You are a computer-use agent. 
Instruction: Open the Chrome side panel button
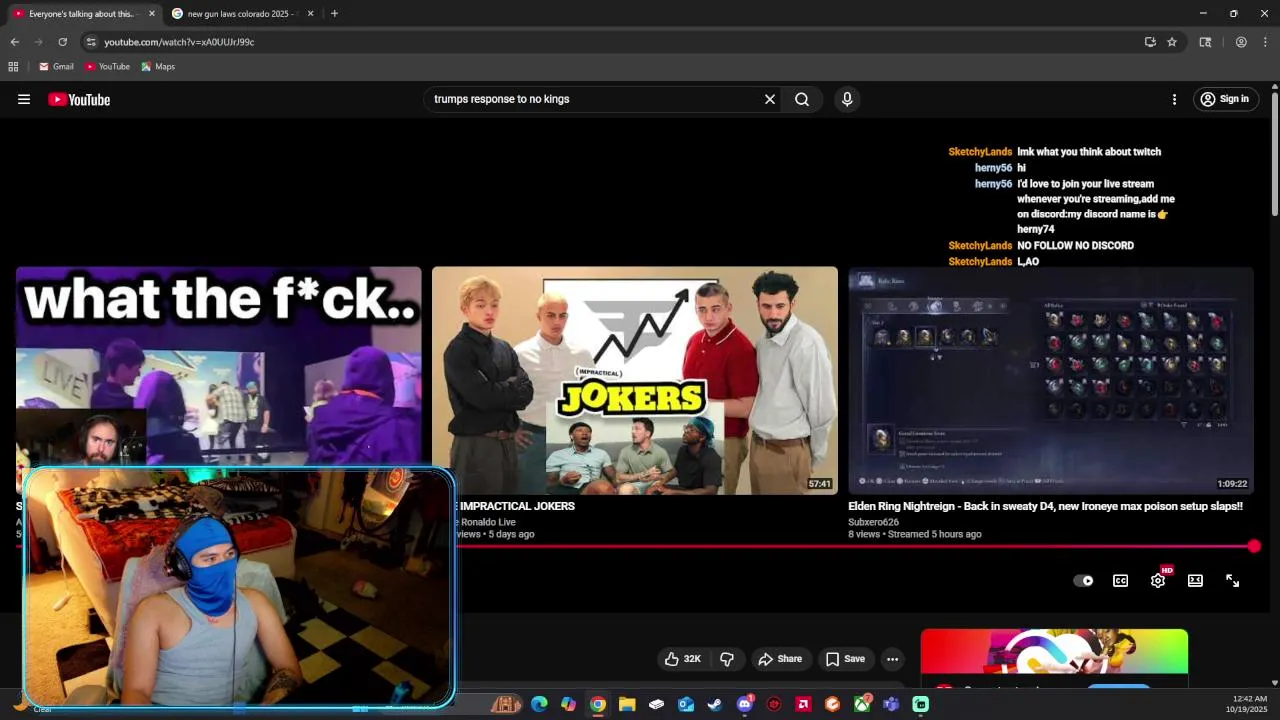click(x=1205, y=42)
